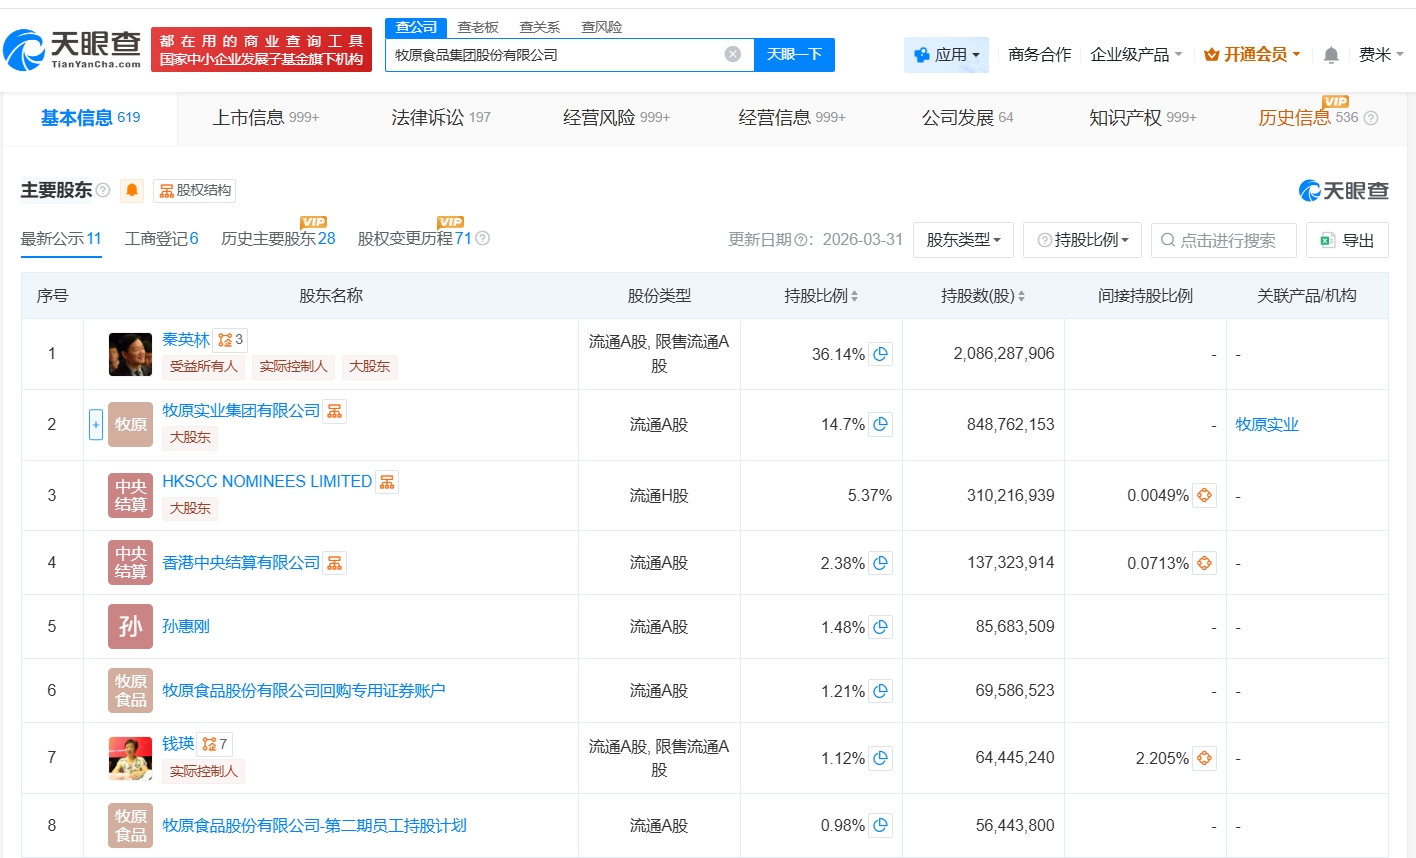Viewport: 1416px width, 858px height.
Task: Click the 点击进行搜索 shareholder search field
Action: pyautogui.click(x=1224, y=240)
